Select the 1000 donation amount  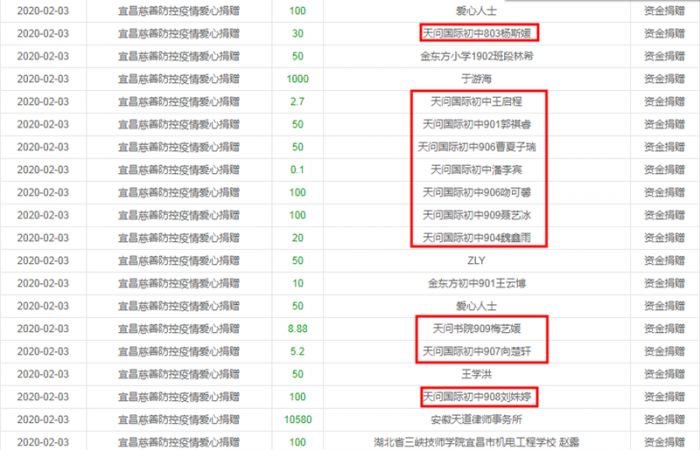(x=297, y=79)
